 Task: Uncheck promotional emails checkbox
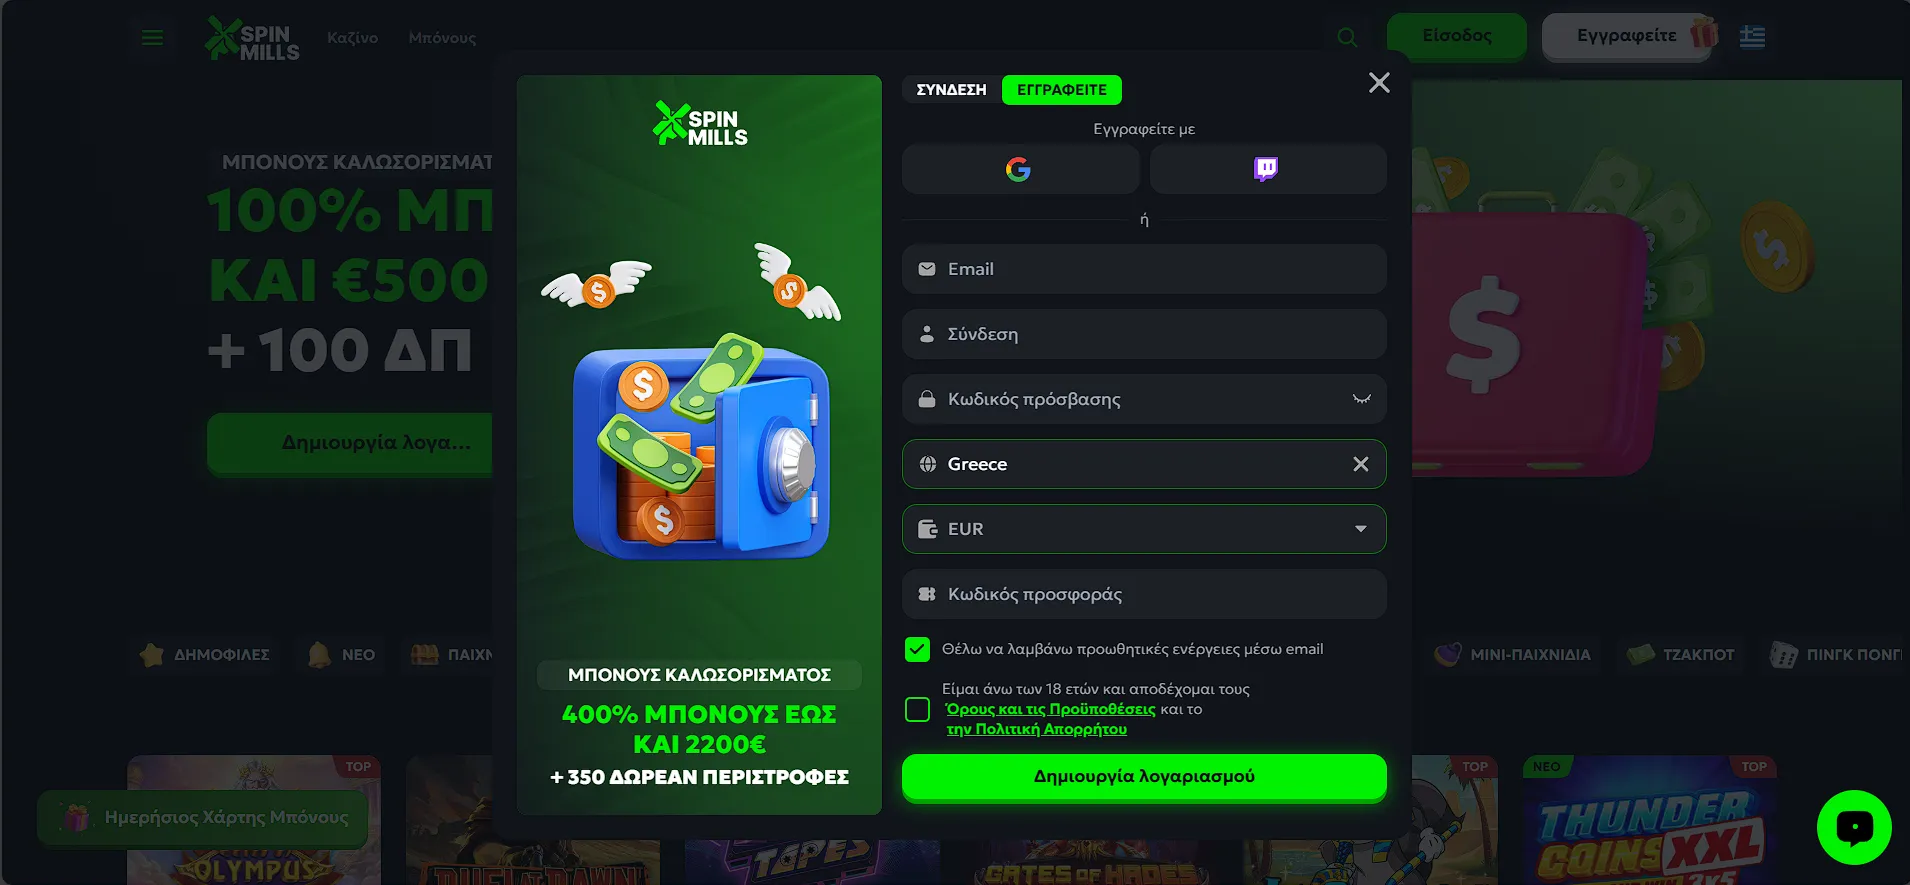click(x=917, y=649)
